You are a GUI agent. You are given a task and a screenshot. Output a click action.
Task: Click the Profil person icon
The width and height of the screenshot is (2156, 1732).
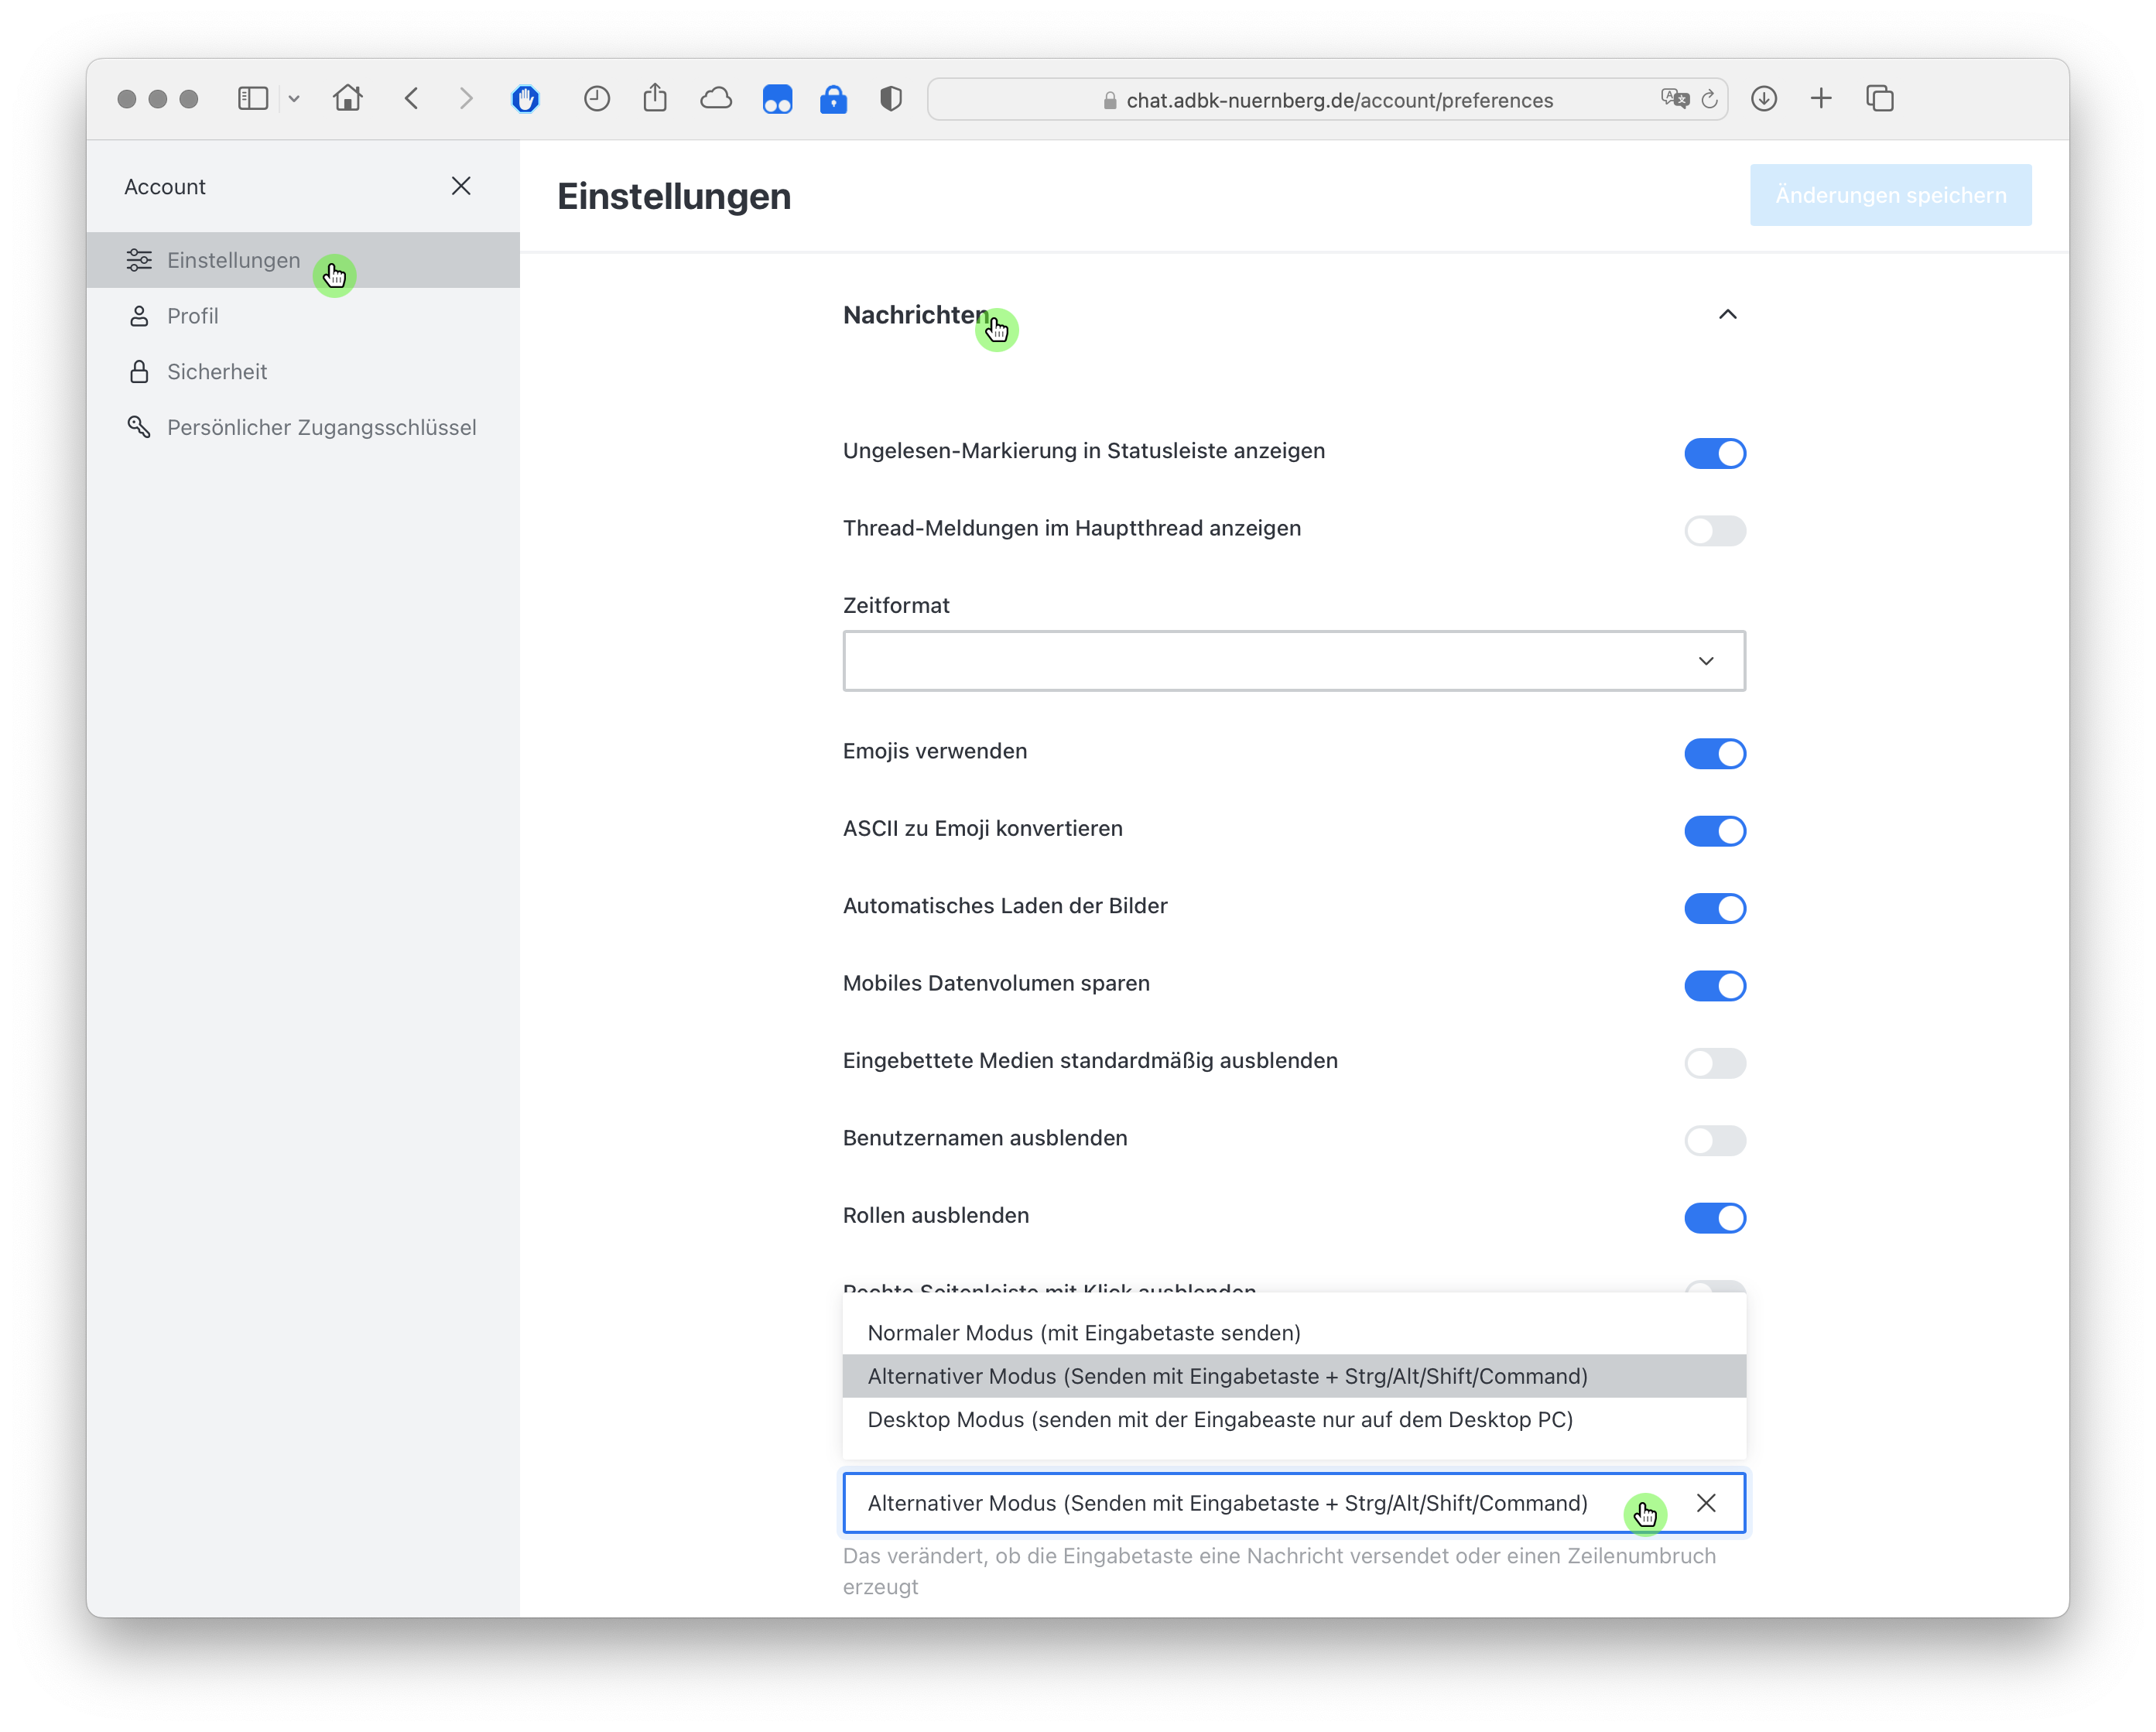point(139,316)
